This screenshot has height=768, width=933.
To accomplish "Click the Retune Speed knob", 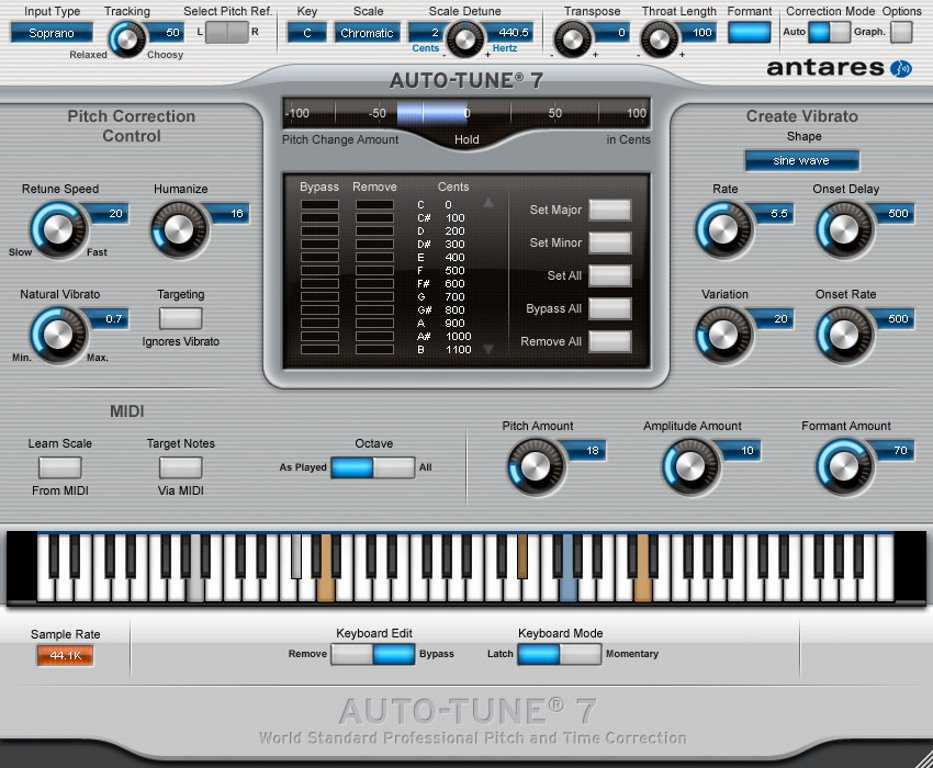I will point(57,229).
